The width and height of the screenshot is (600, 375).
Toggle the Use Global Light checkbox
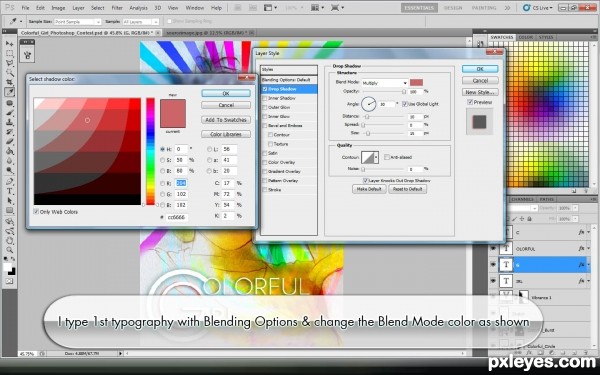click(x=405, y=104)
